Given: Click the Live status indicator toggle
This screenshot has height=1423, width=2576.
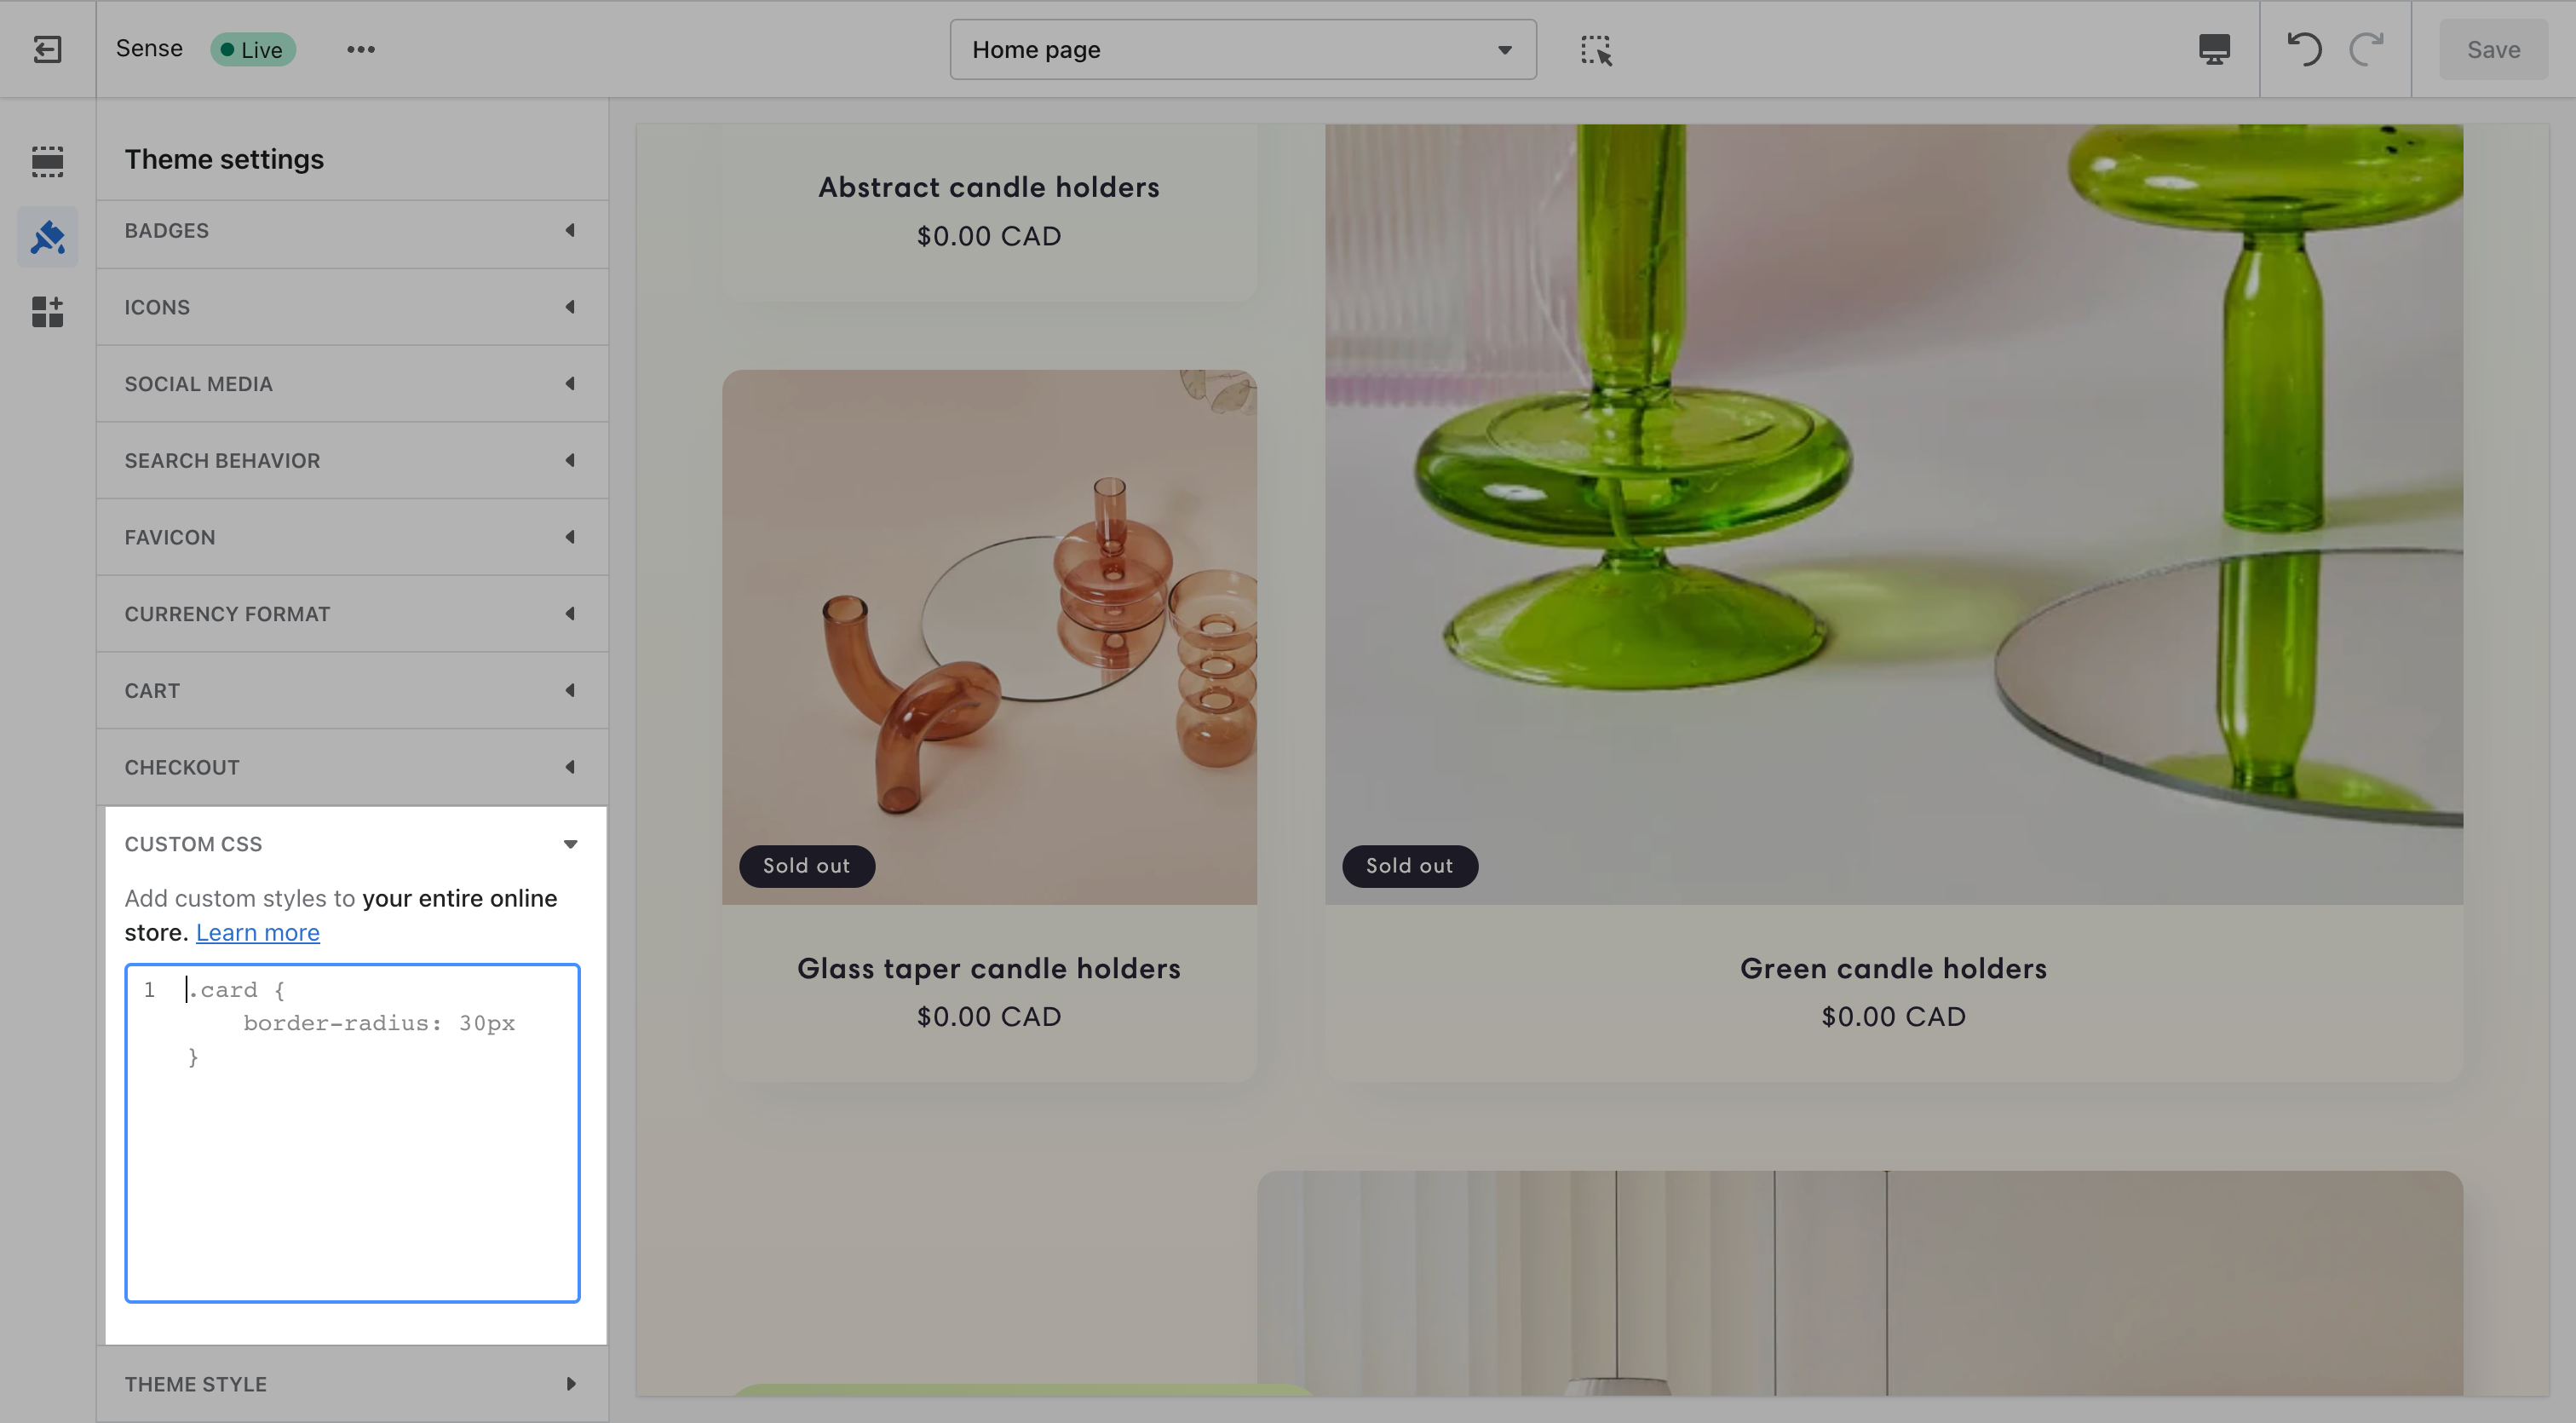Looking at the screenshot, I should pos(250,48).
